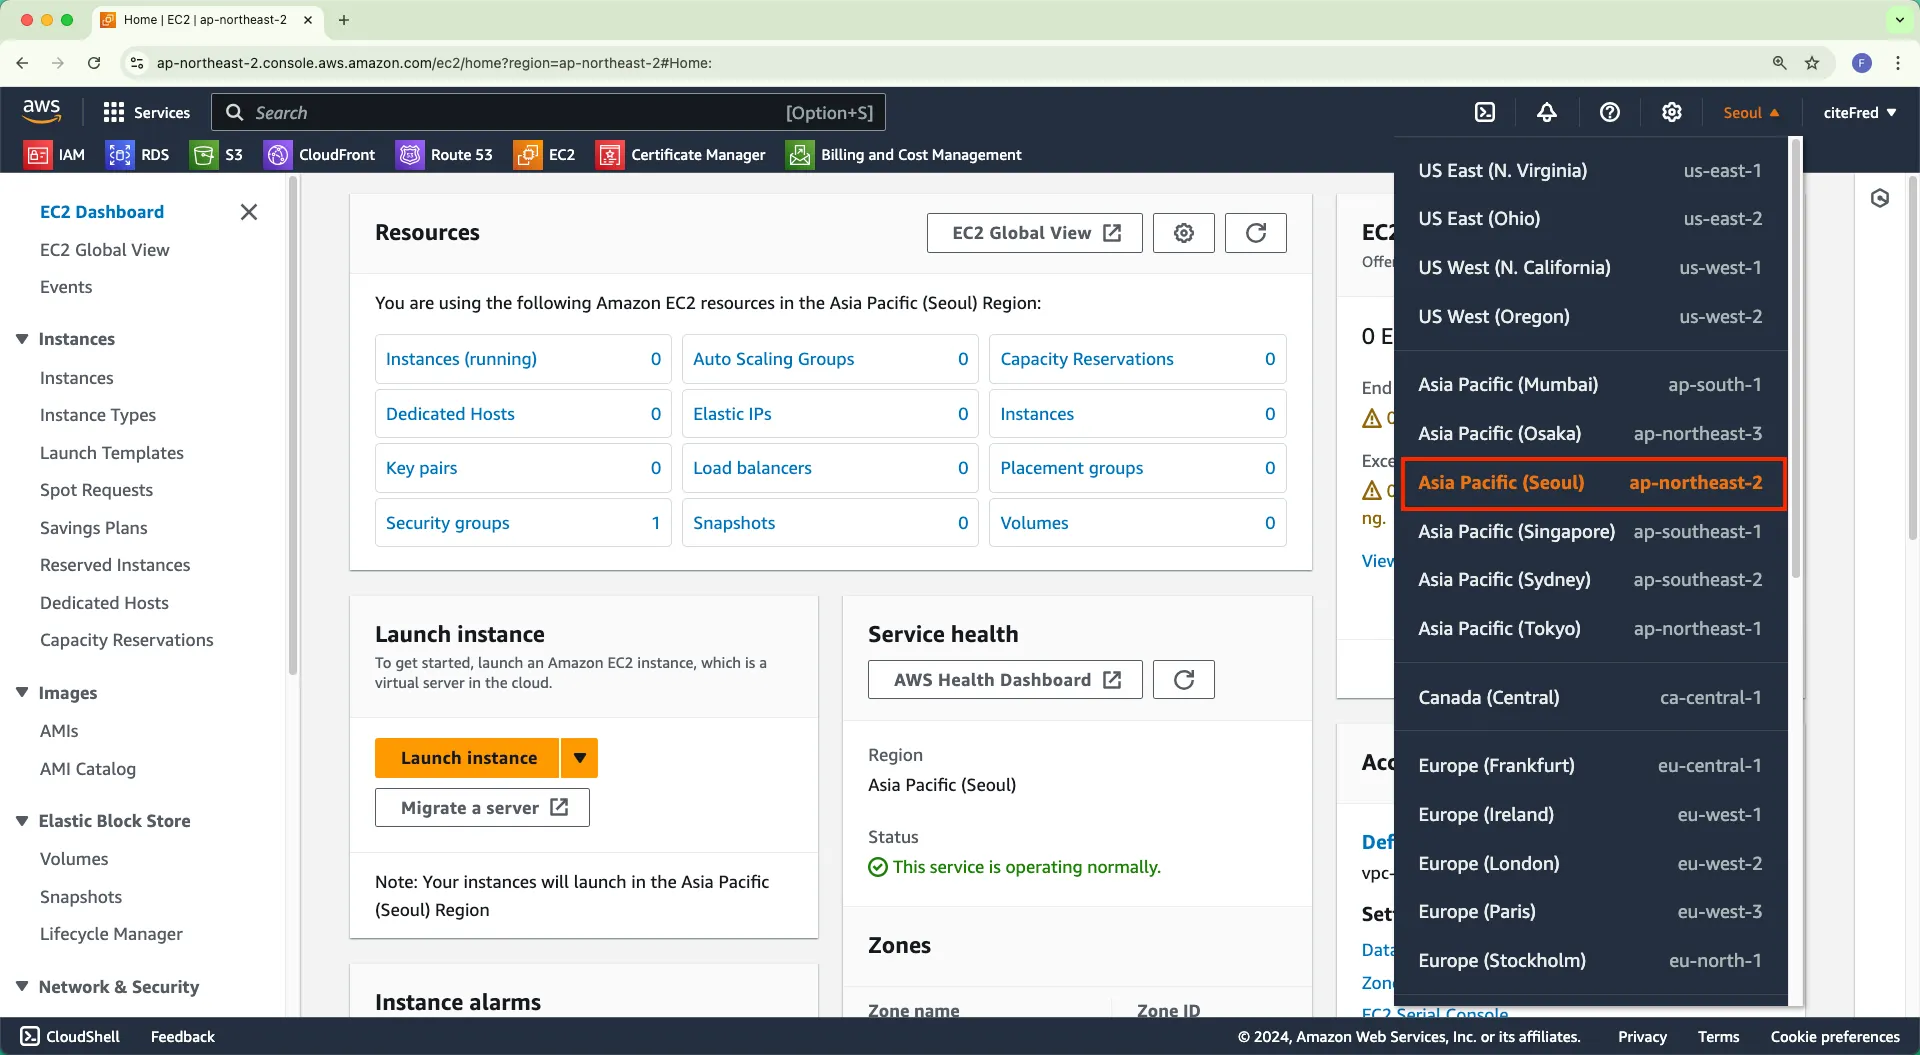Open the S3 shortcut

(217, 155)
